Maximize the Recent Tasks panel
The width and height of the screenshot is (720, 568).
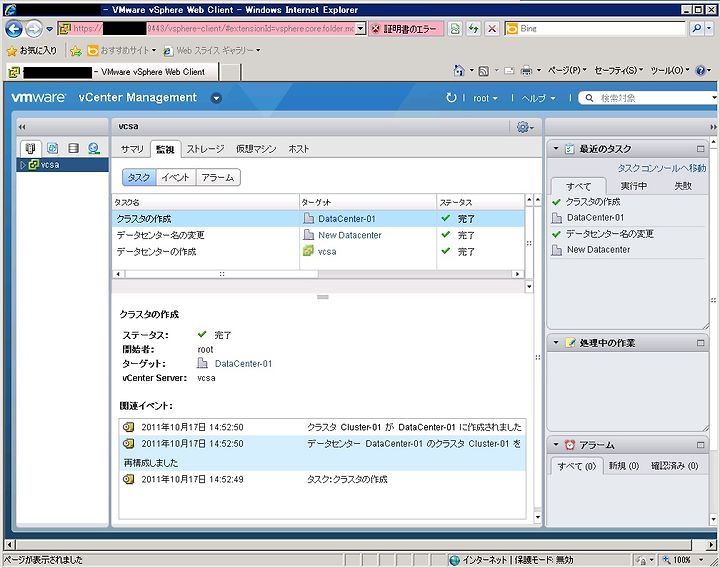click(700, 149)
